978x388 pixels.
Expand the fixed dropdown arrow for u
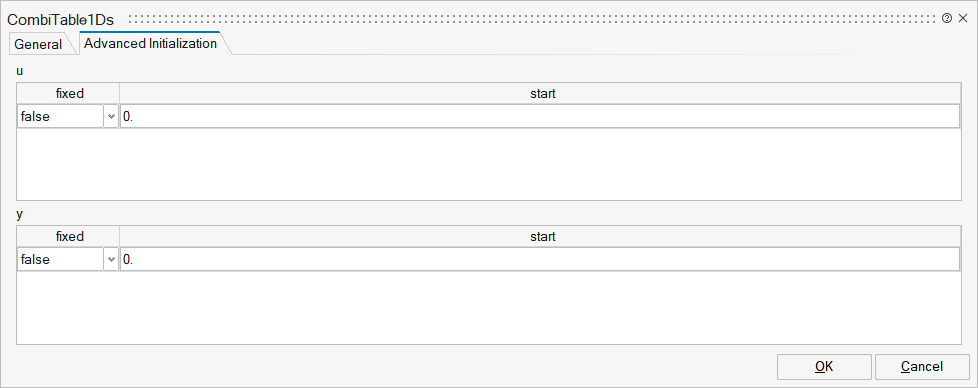pyautogui.click(x=112, y=117)
